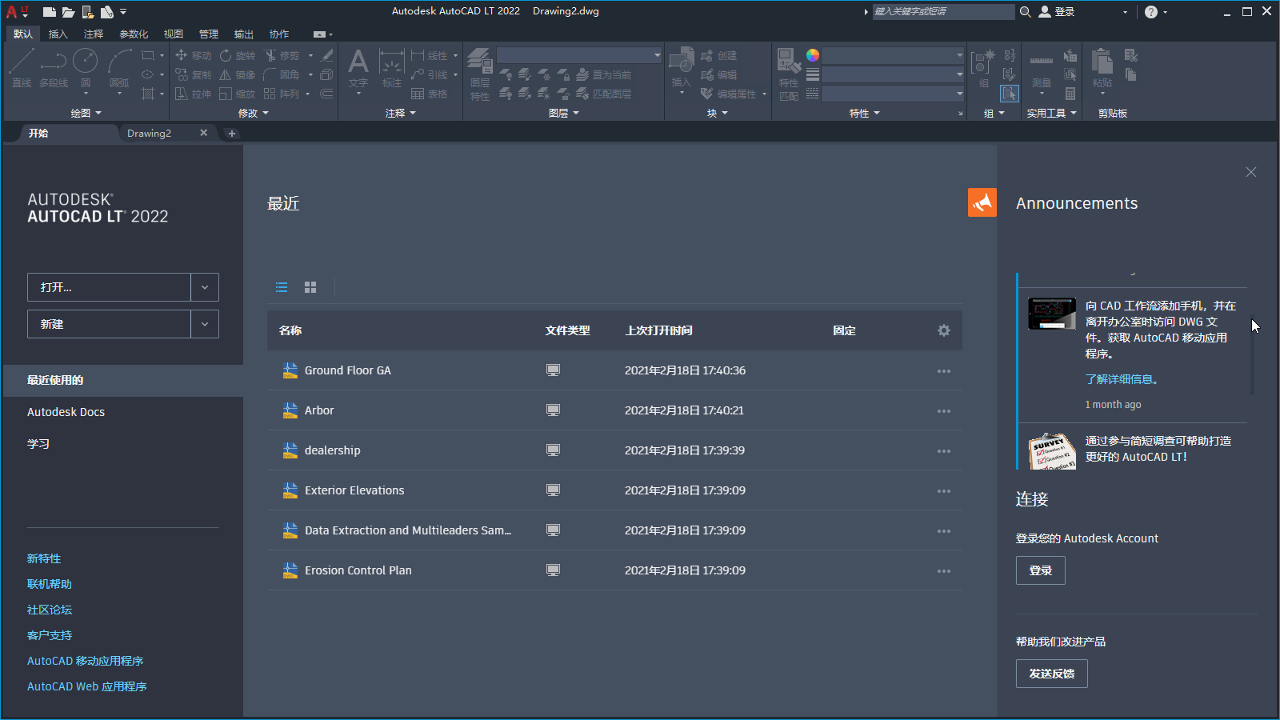Open the Output (输出) ribbon tab

pyautogui.click(x=243, y=34)
